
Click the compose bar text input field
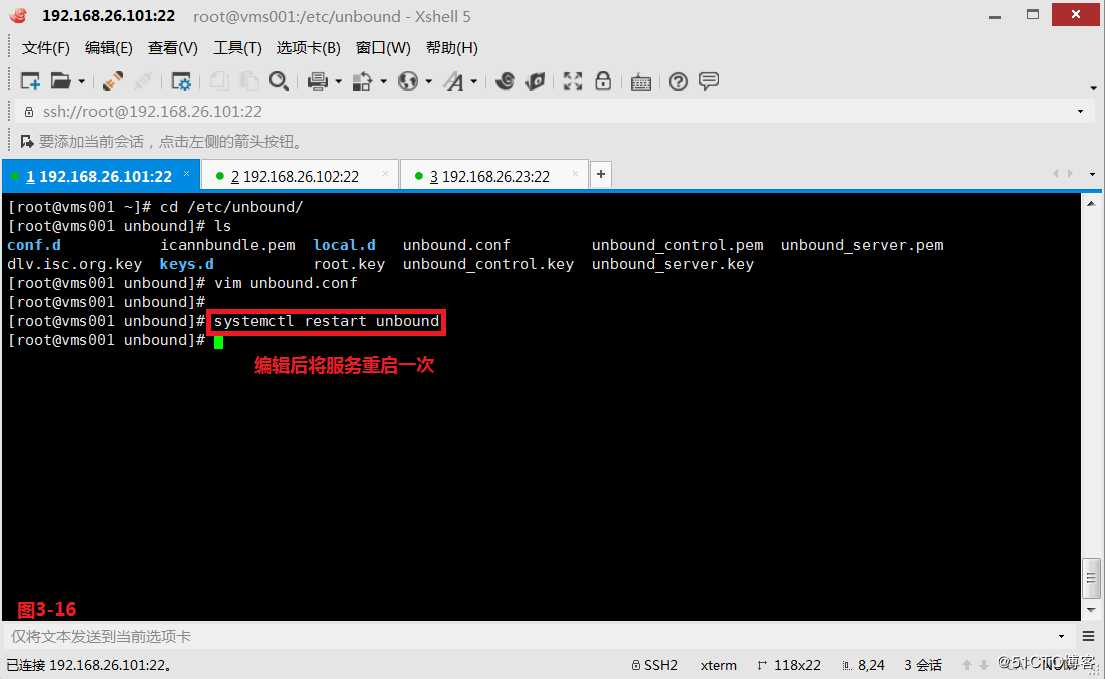529,637
